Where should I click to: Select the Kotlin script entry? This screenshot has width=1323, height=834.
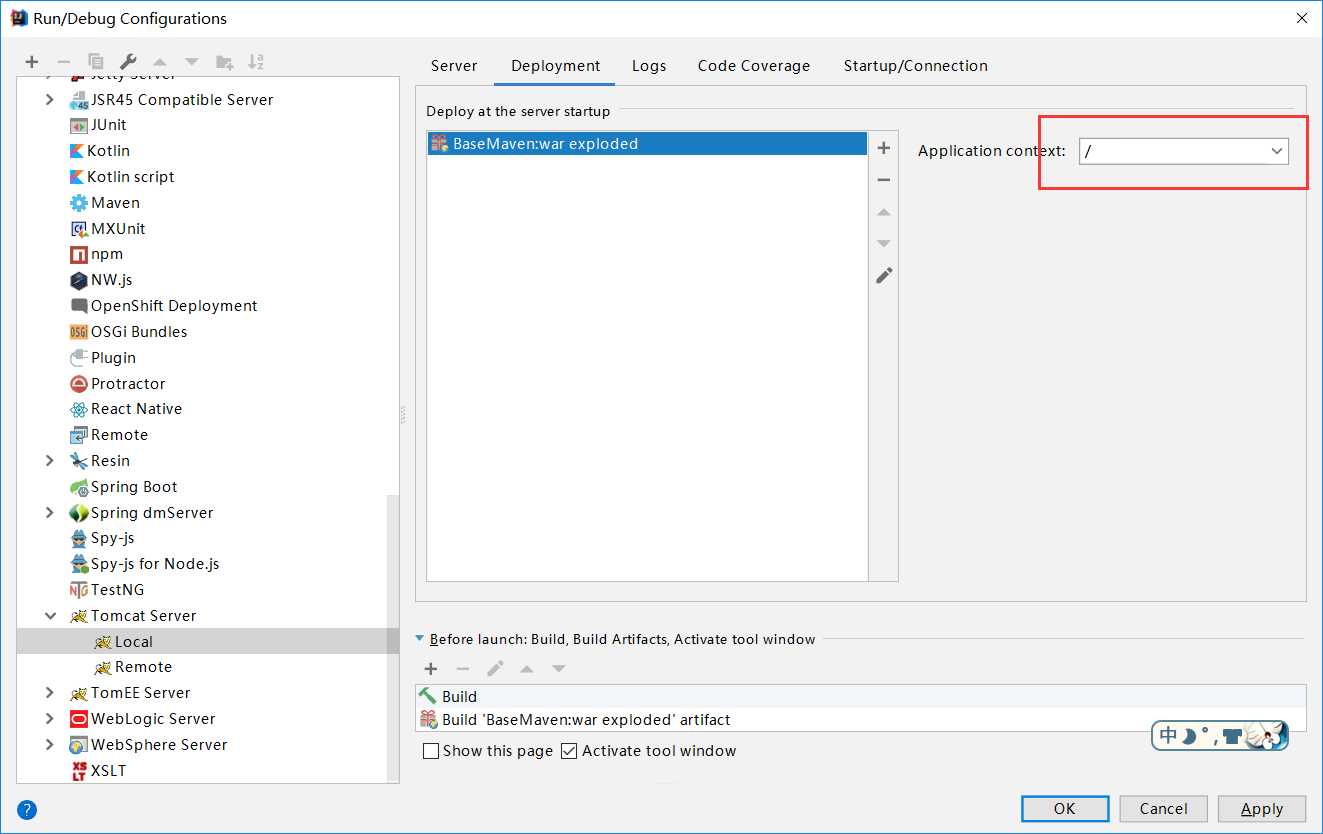pos(122,177)
